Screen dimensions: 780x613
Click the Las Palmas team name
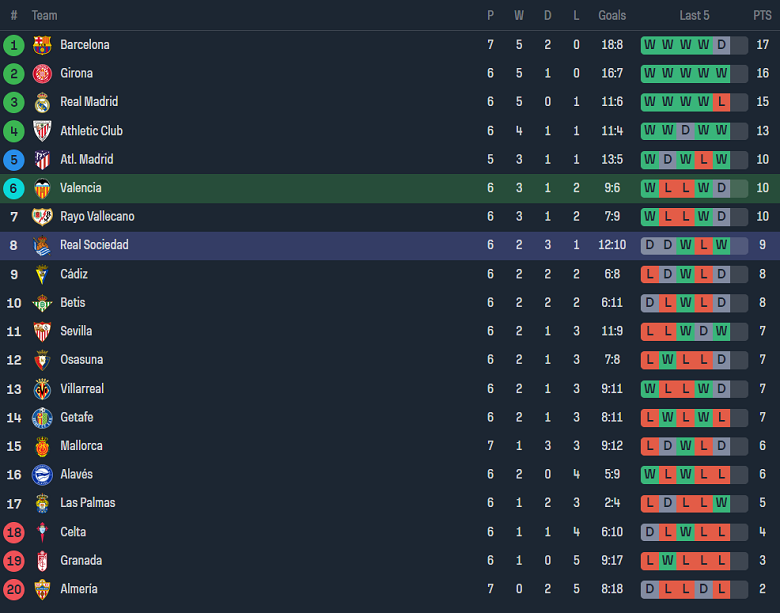point(87,503)
